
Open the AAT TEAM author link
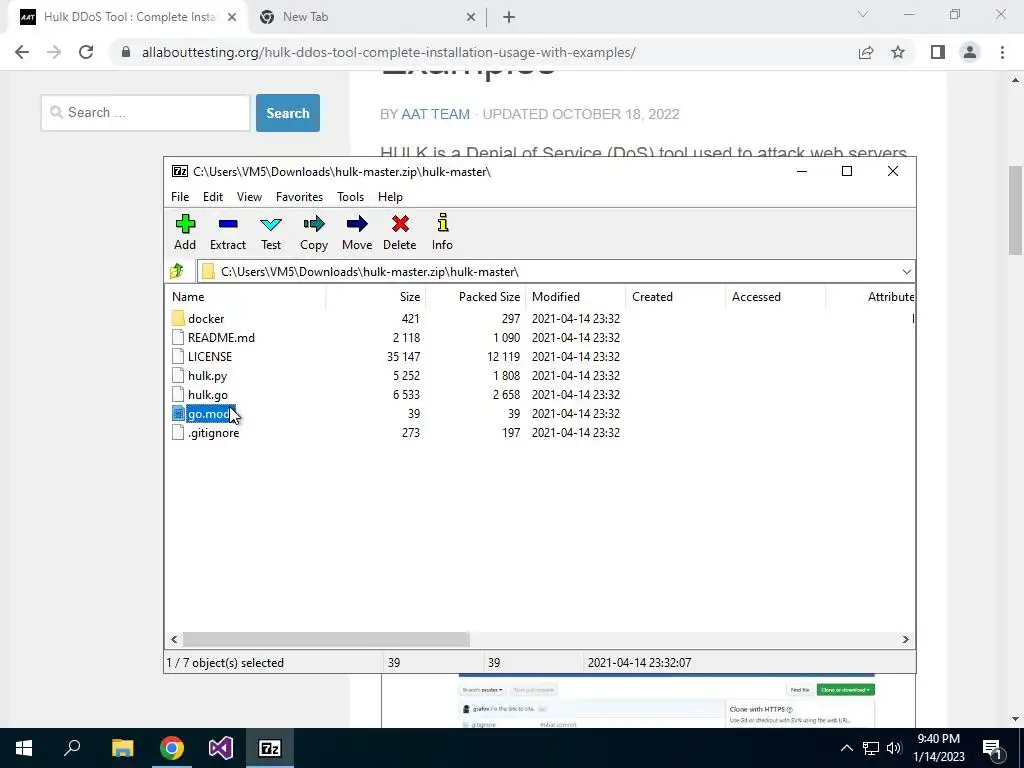(x=436, y=114)
